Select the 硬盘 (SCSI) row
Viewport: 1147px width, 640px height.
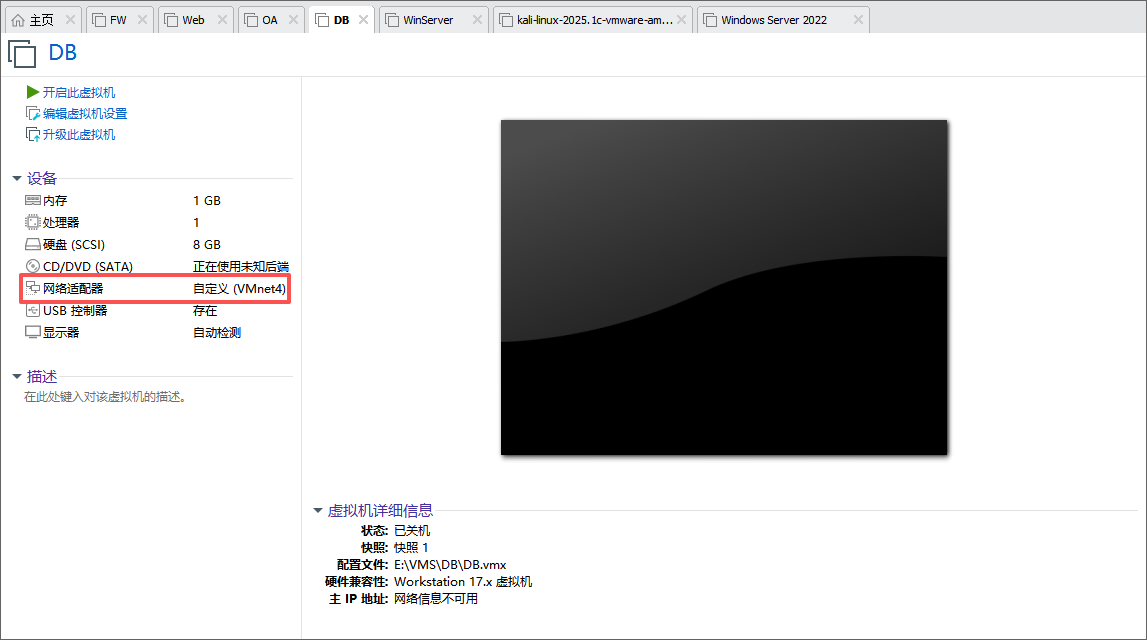coord(157,244)
